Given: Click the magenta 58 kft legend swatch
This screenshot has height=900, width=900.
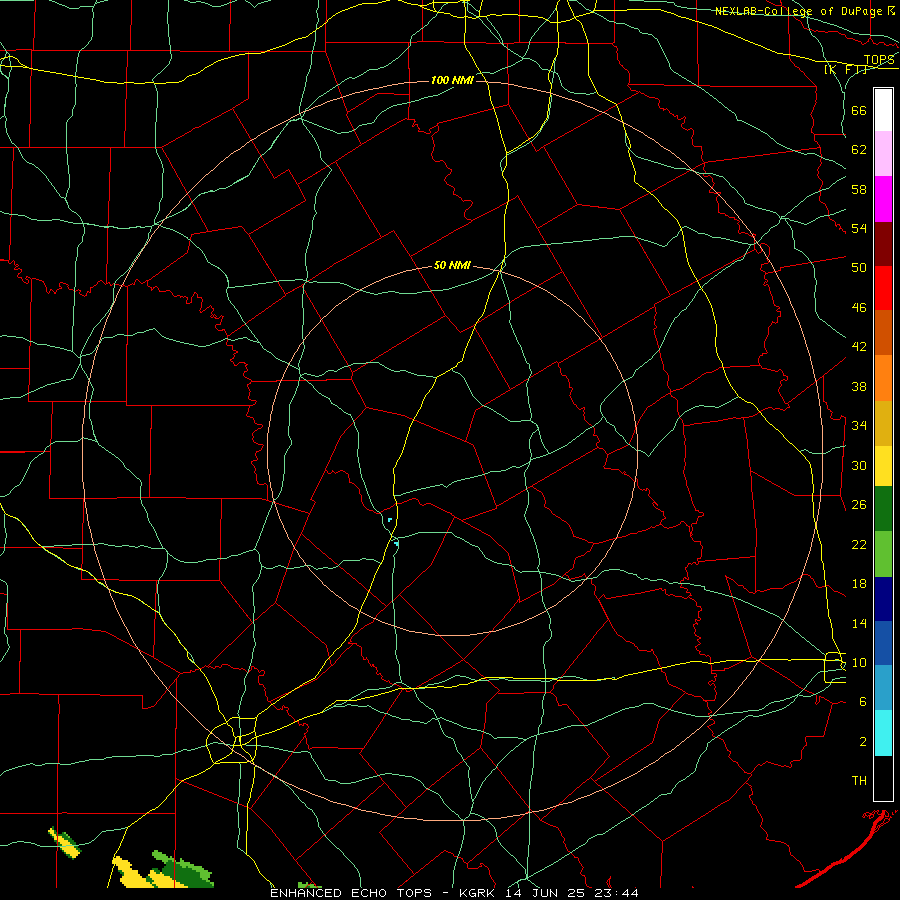Looking at the screenshot, I should 883,199.
